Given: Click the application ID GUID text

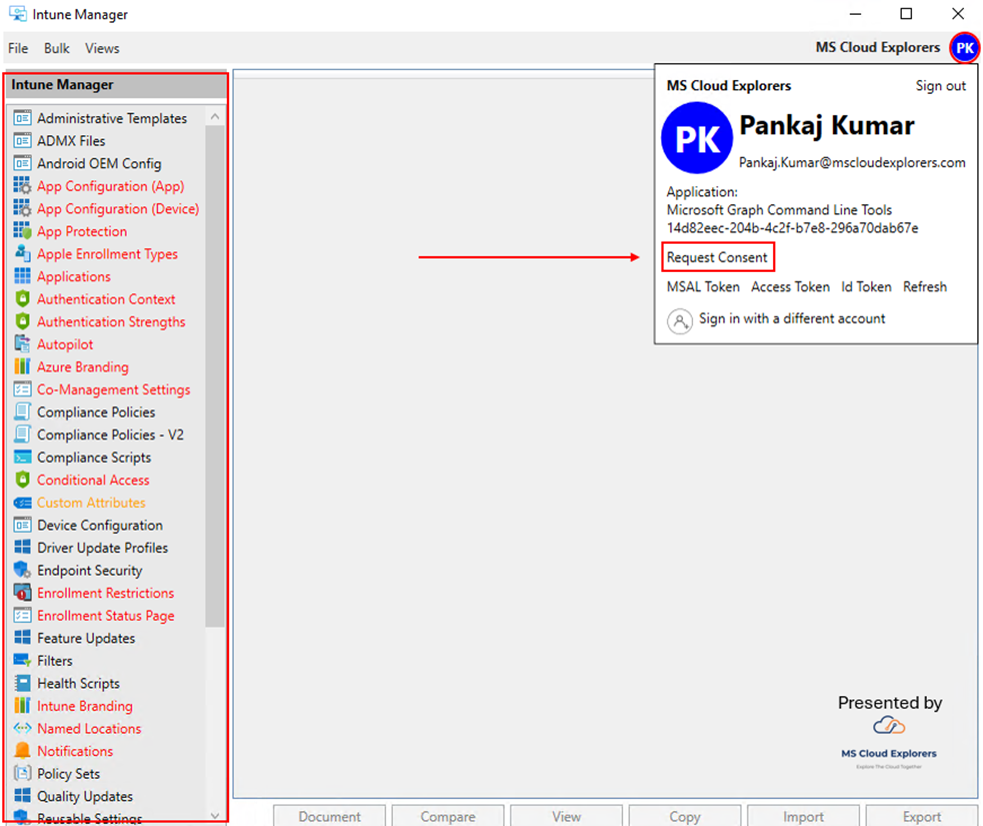Looking at the screenshot, I should pyautogui.click(x=792, y=227).
